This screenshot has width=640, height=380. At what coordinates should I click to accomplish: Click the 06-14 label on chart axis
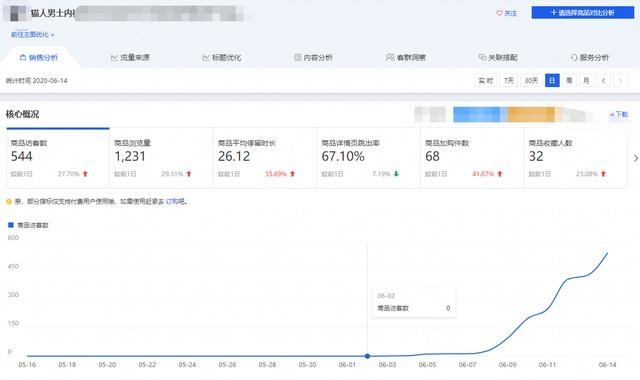click(607, 364)
